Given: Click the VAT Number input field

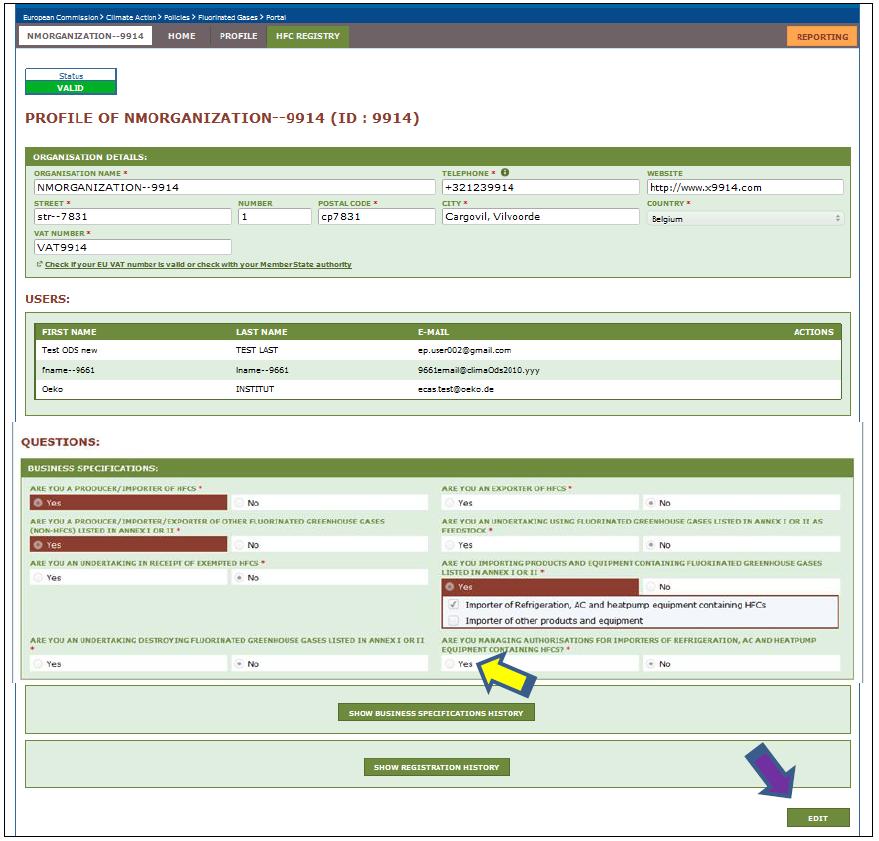Looking at the screenshot, I should pyautogui.click(x=132, y=247).
